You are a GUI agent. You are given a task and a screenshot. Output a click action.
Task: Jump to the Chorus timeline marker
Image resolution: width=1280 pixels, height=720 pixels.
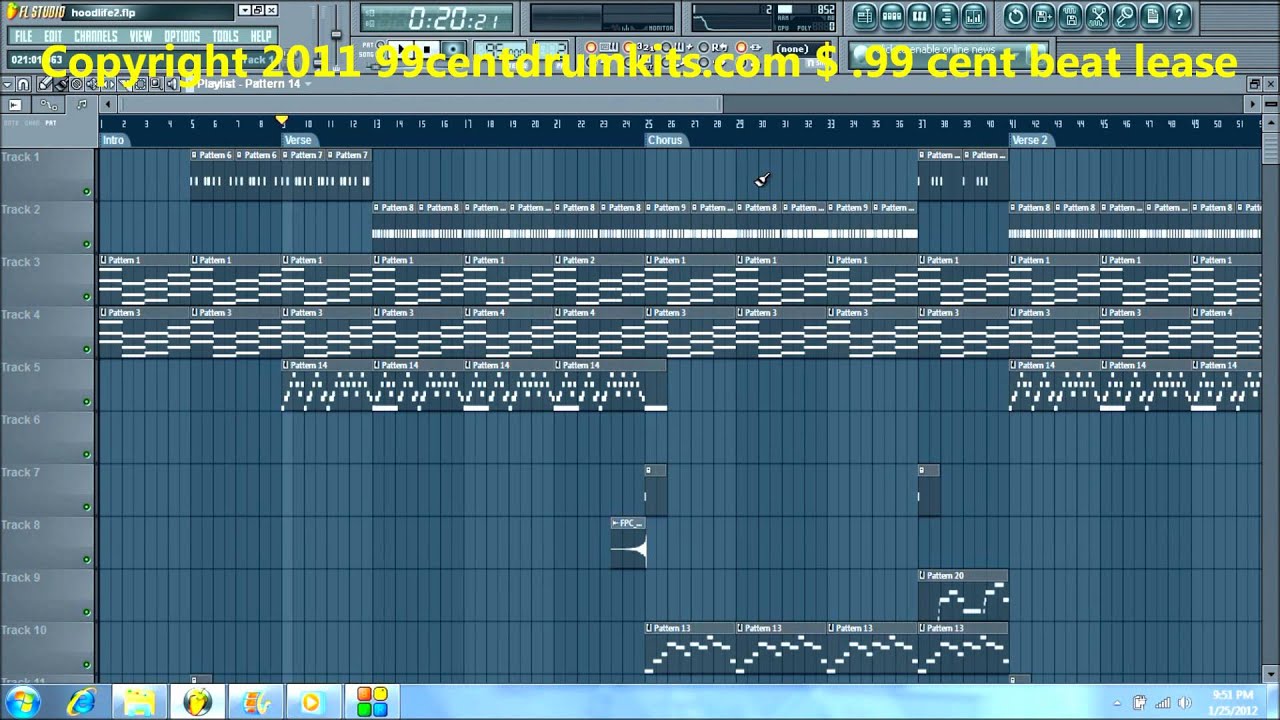tap(665, 140)
